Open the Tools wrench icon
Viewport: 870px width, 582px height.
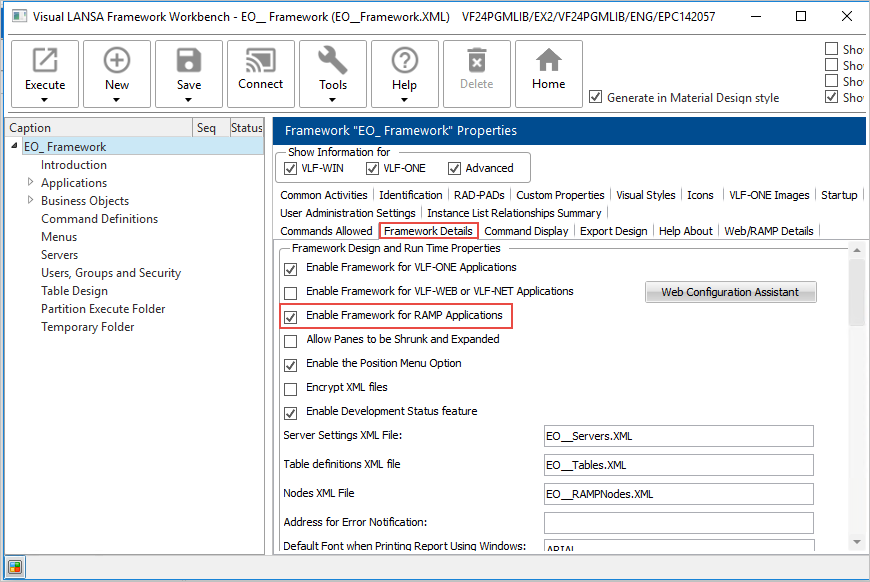(333, 62)
